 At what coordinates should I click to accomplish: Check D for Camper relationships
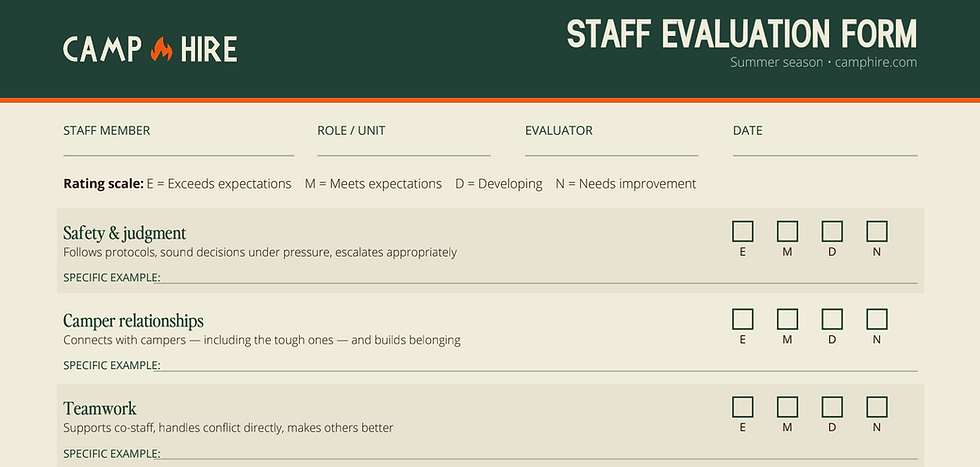click(x=832, y=319)
